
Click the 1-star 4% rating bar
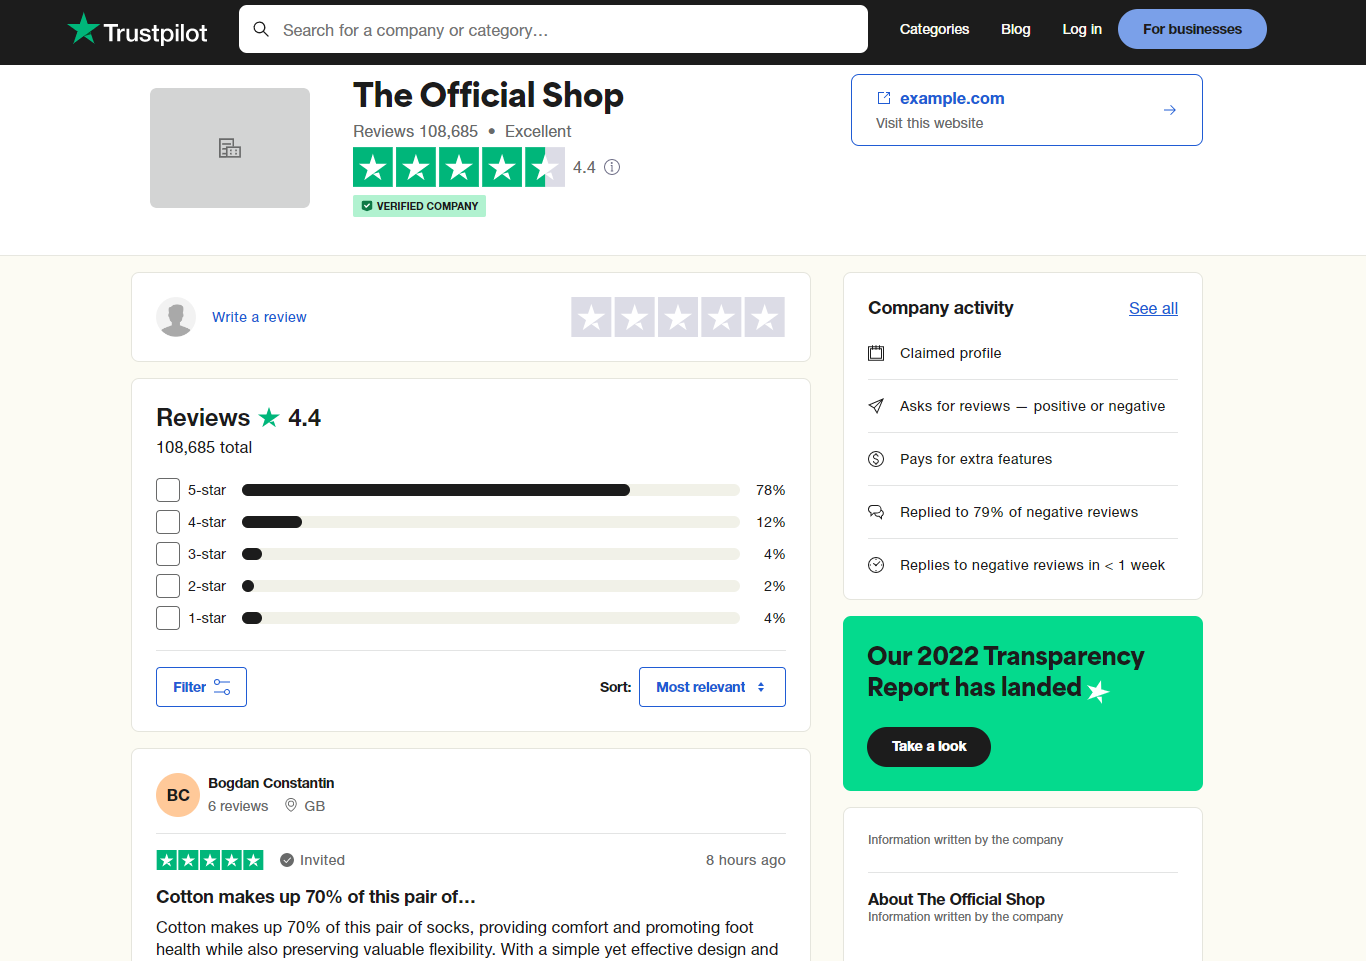[491, 618]
